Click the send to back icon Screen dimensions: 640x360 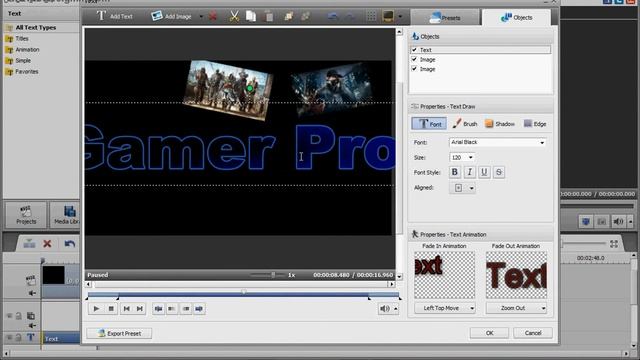click(x=305, y=16)
